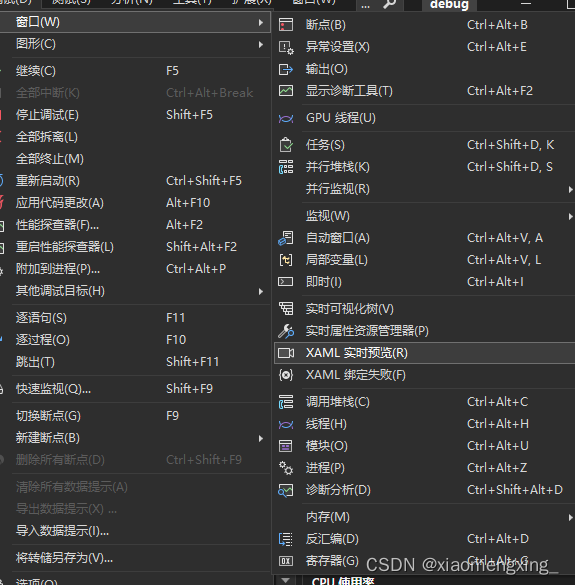575x585 pixels.
Task: Click the 进程(P) gears icon
Action: tap(286, 468)
